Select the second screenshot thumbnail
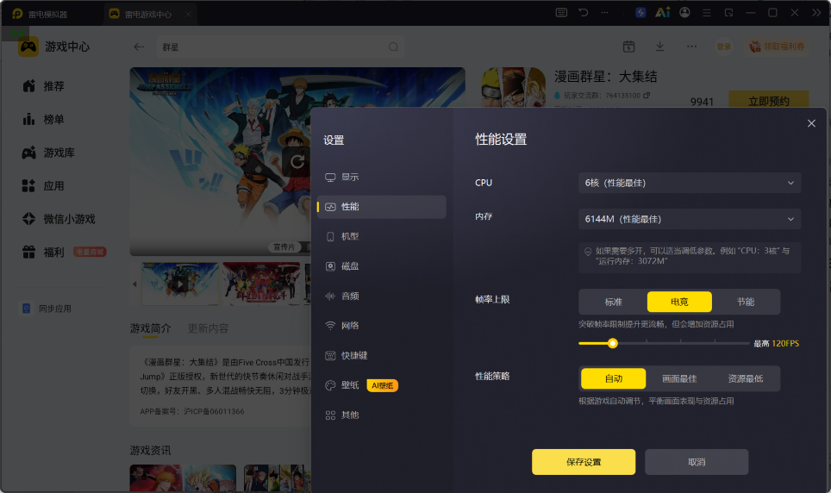 261,284
